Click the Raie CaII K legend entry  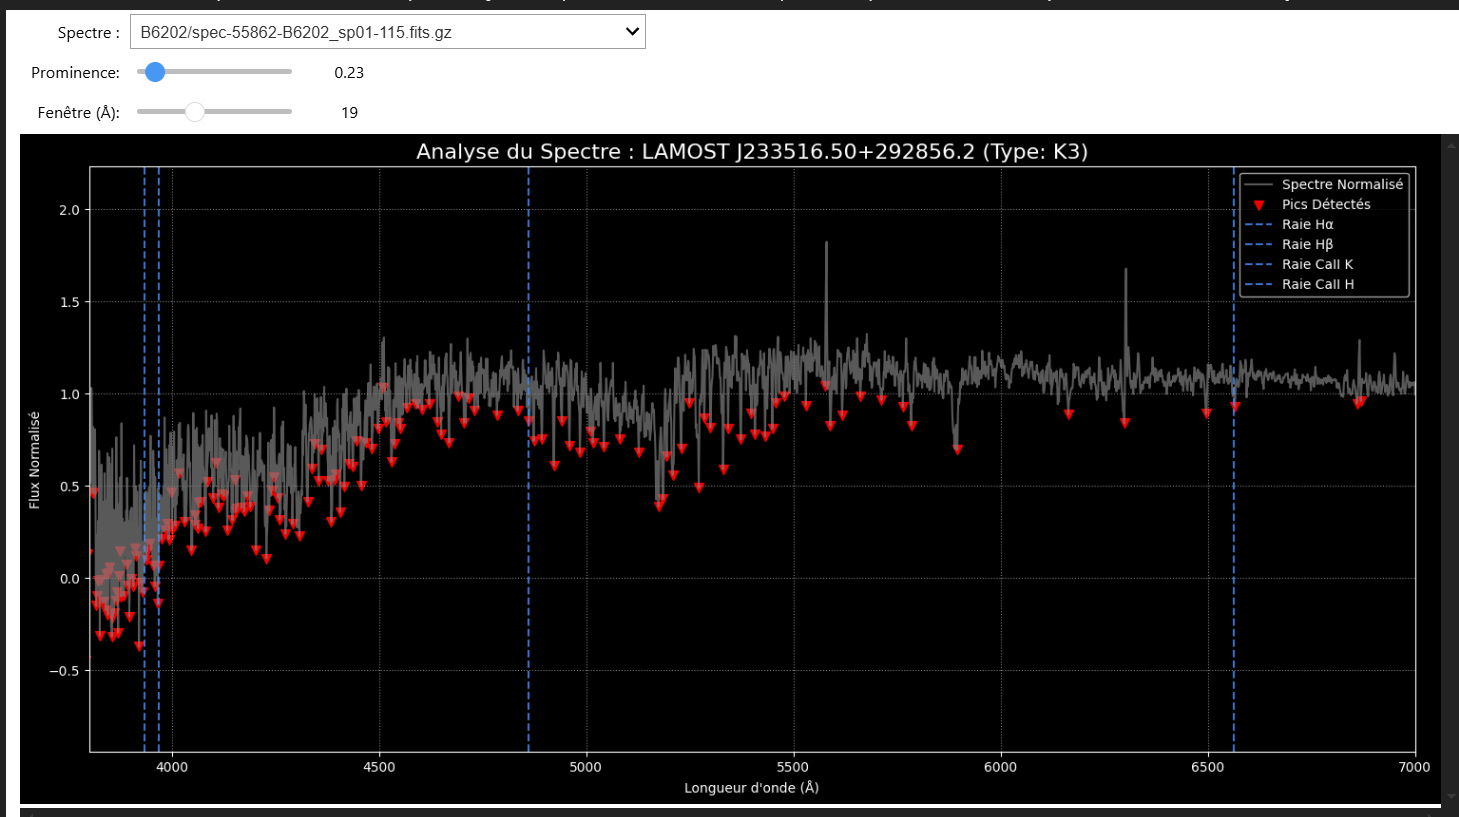tap(1317, 264)
